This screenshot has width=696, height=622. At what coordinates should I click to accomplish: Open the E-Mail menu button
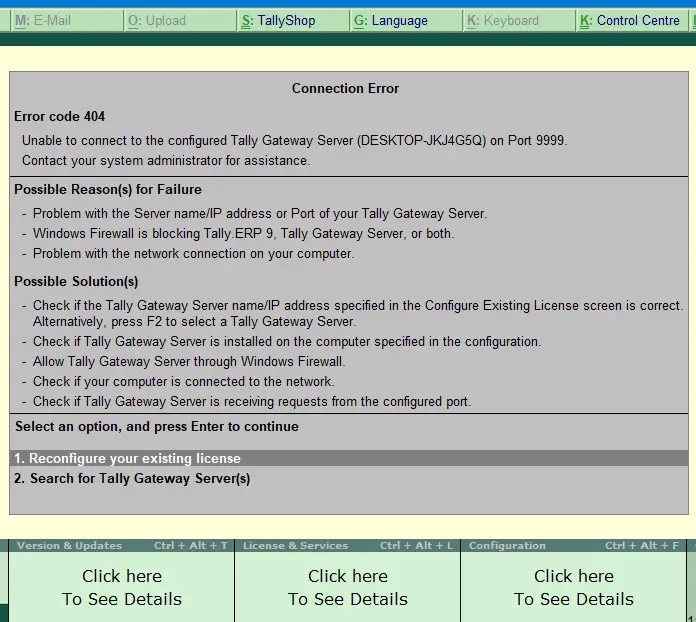coord(67,20)
